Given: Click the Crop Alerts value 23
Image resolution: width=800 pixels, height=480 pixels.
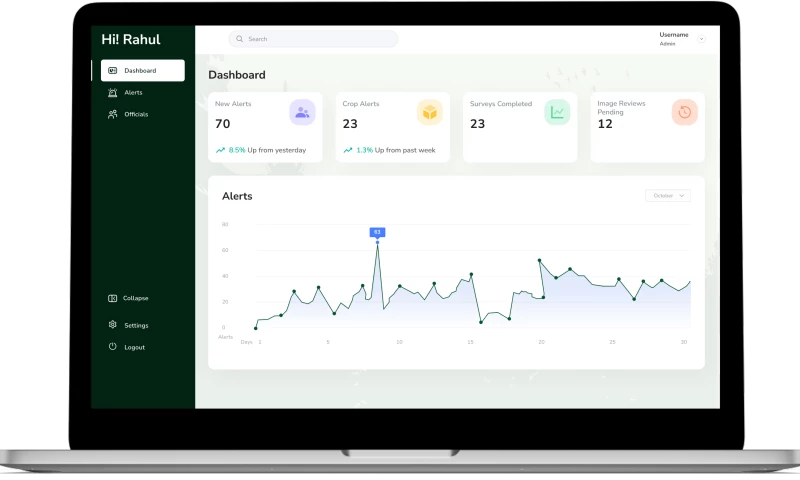Looking at the screenshot, I should tap(350, 124).
